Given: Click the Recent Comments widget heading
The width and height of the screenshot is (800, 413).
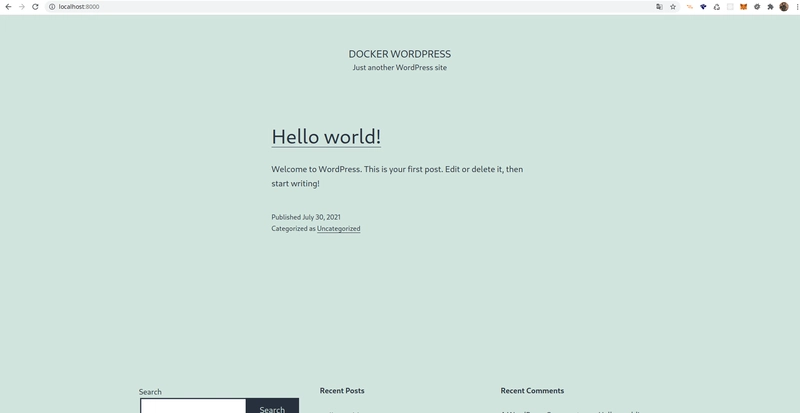Looking at the screenshot, I should (x=532, y=391).
